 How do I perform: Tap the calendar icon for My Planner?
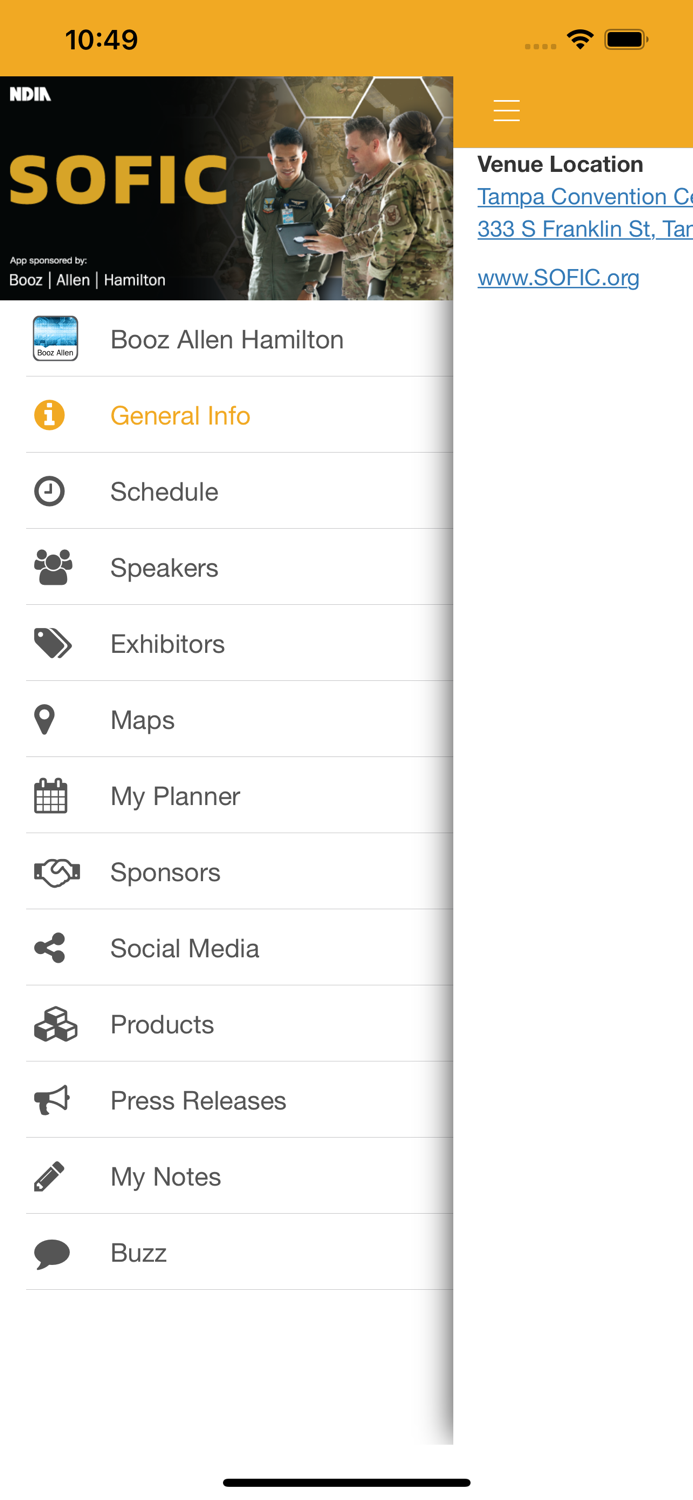pyautogui.click(x=50, y=796)
